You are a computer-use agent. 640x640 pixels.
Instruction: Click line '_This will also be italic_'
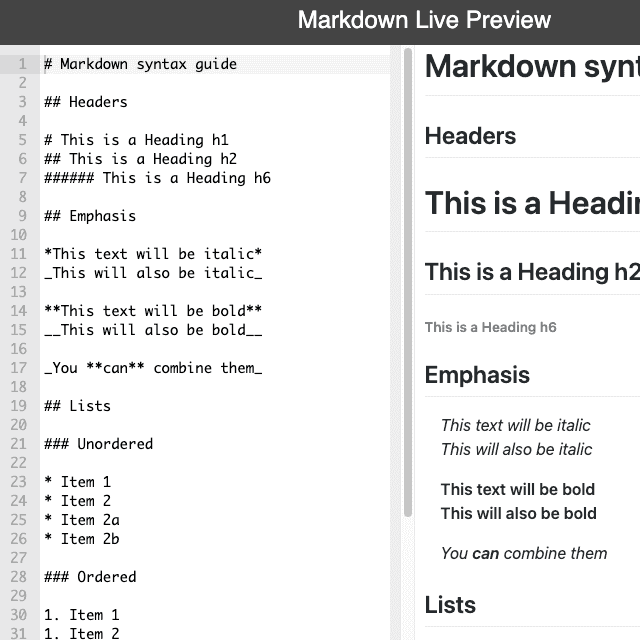[153, 273]
